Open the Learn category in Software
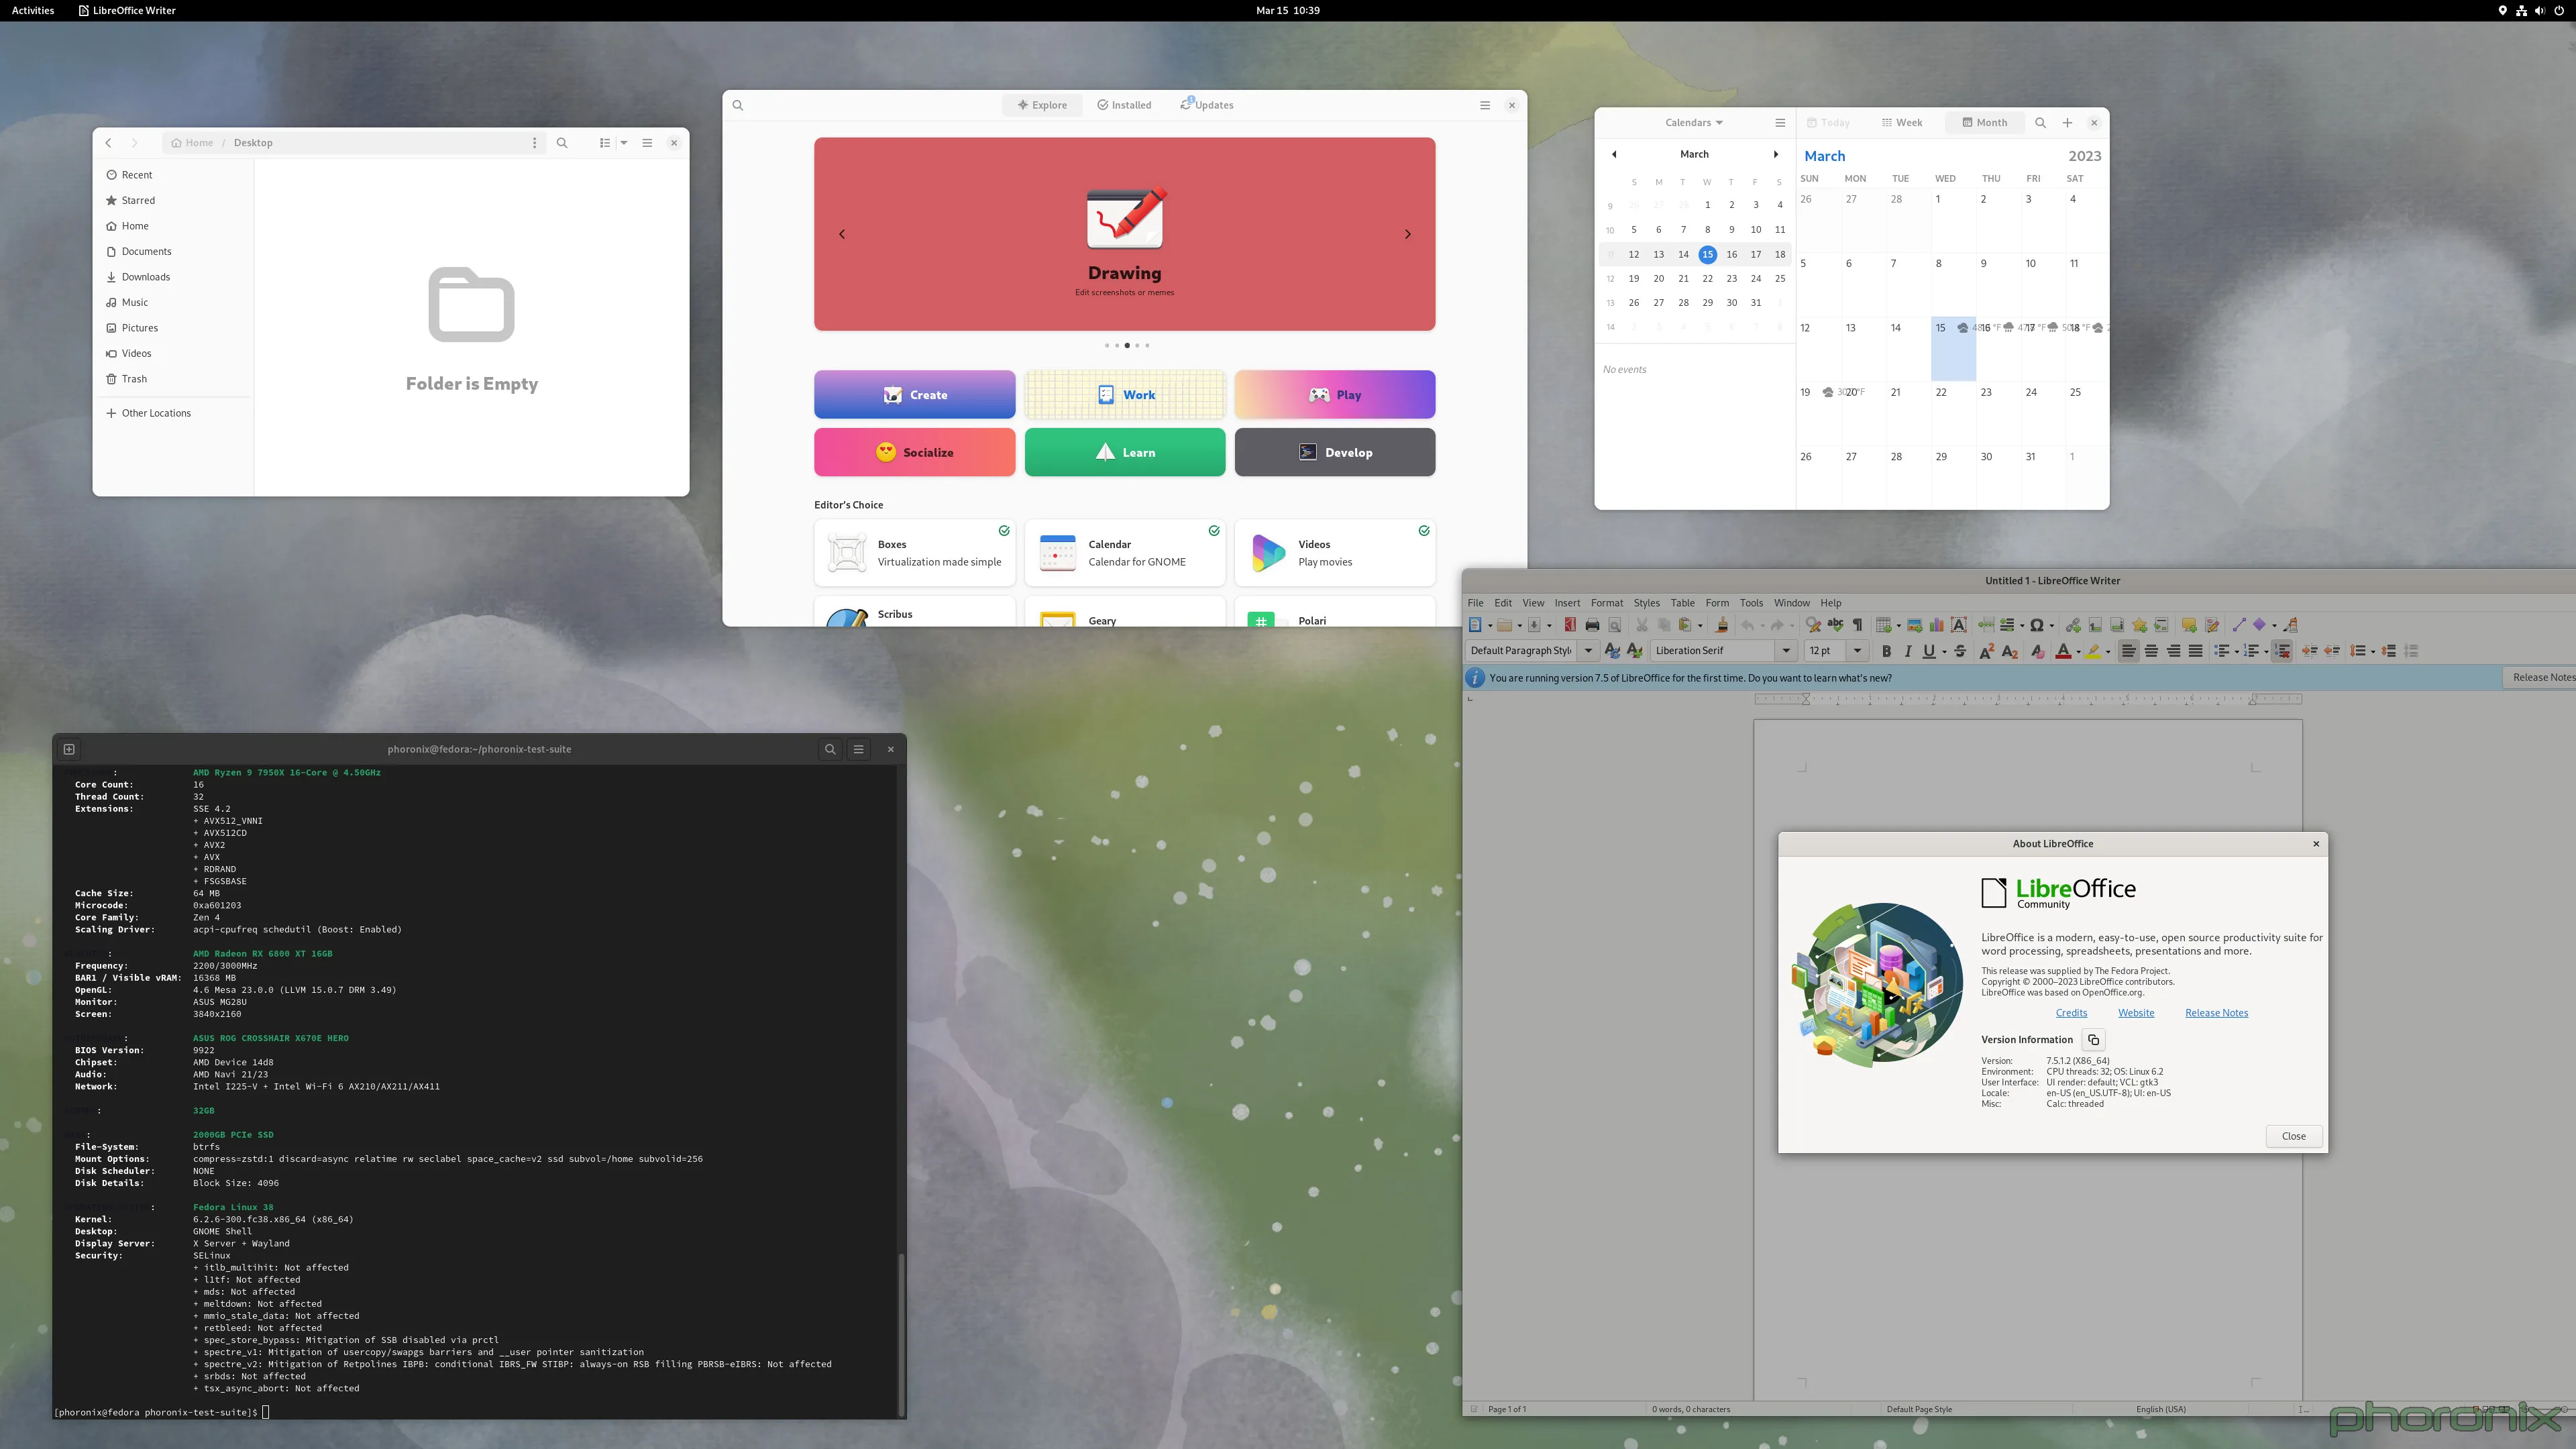The height and width of the screenshot is (1449, 2576). (1124, 452)
